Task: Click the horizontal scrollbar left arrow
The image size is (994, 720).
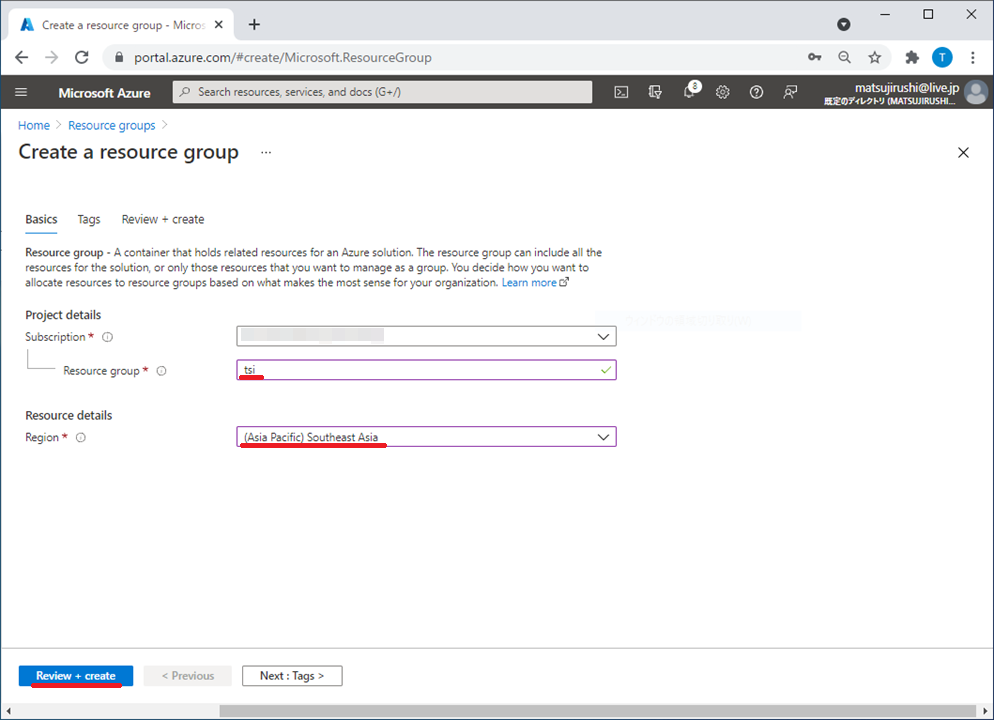Action: [x=8, y=711]
